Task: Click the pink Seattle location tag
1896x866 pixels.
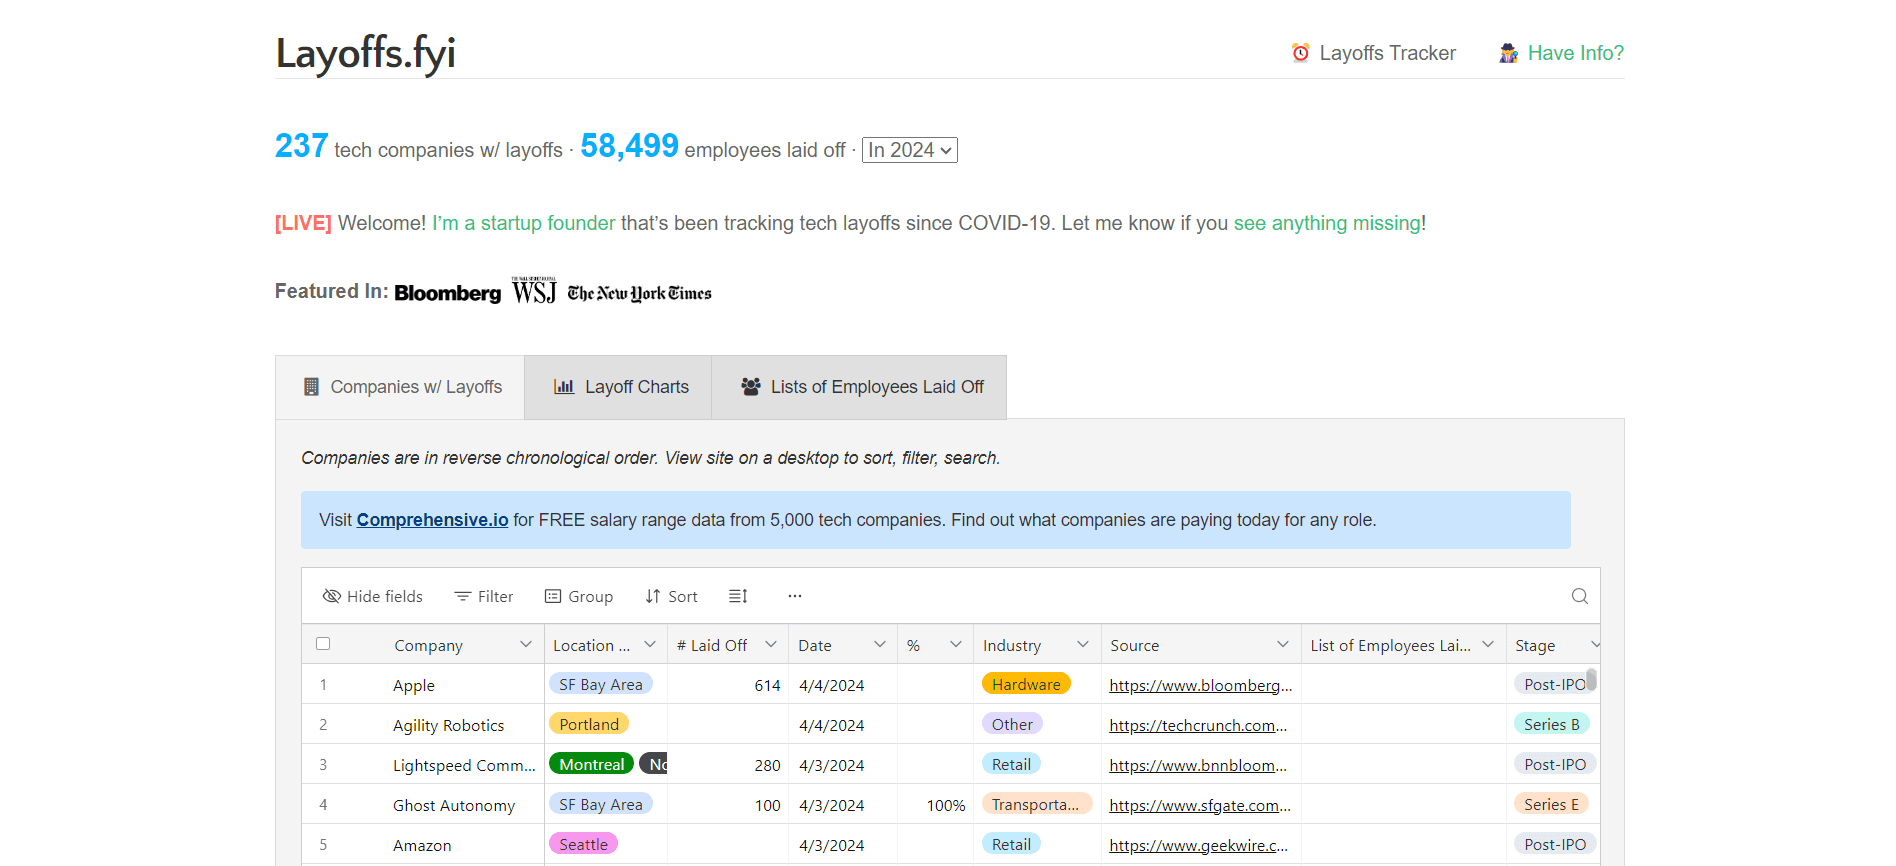Action: (583, 844)
